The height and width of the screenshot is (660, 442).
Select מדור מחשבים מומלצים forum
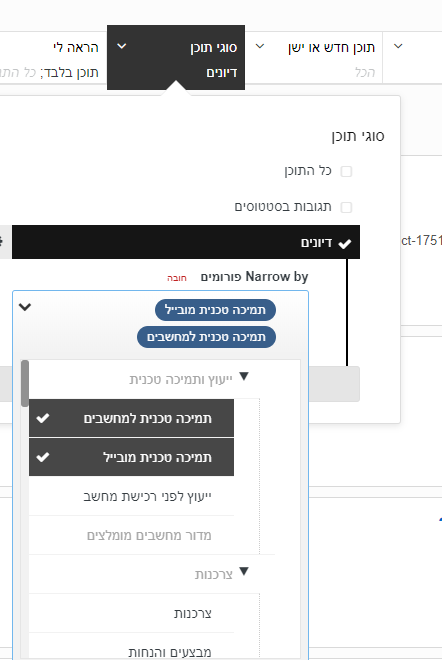[x=131, y=535]
